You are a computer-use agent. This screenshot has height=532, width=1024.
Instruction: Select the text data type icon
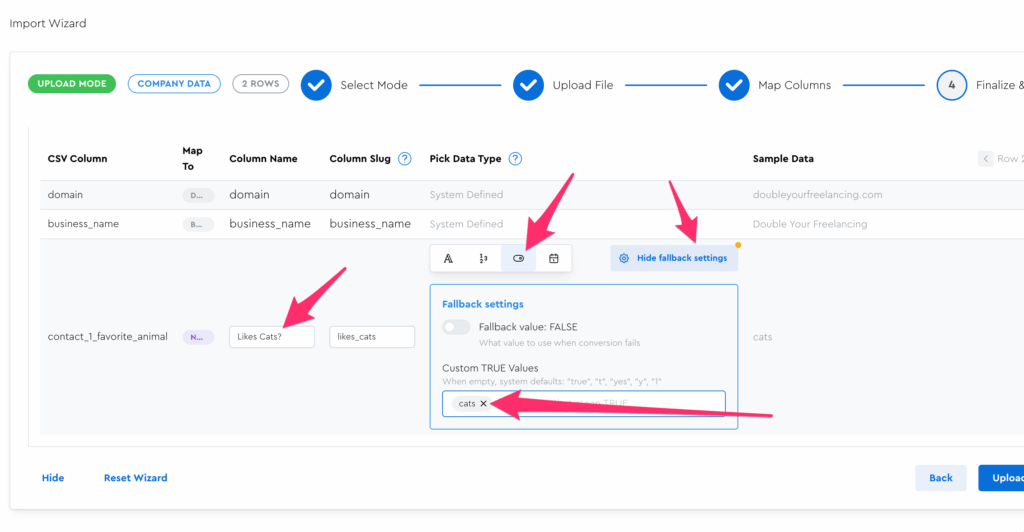coord(448,258)
